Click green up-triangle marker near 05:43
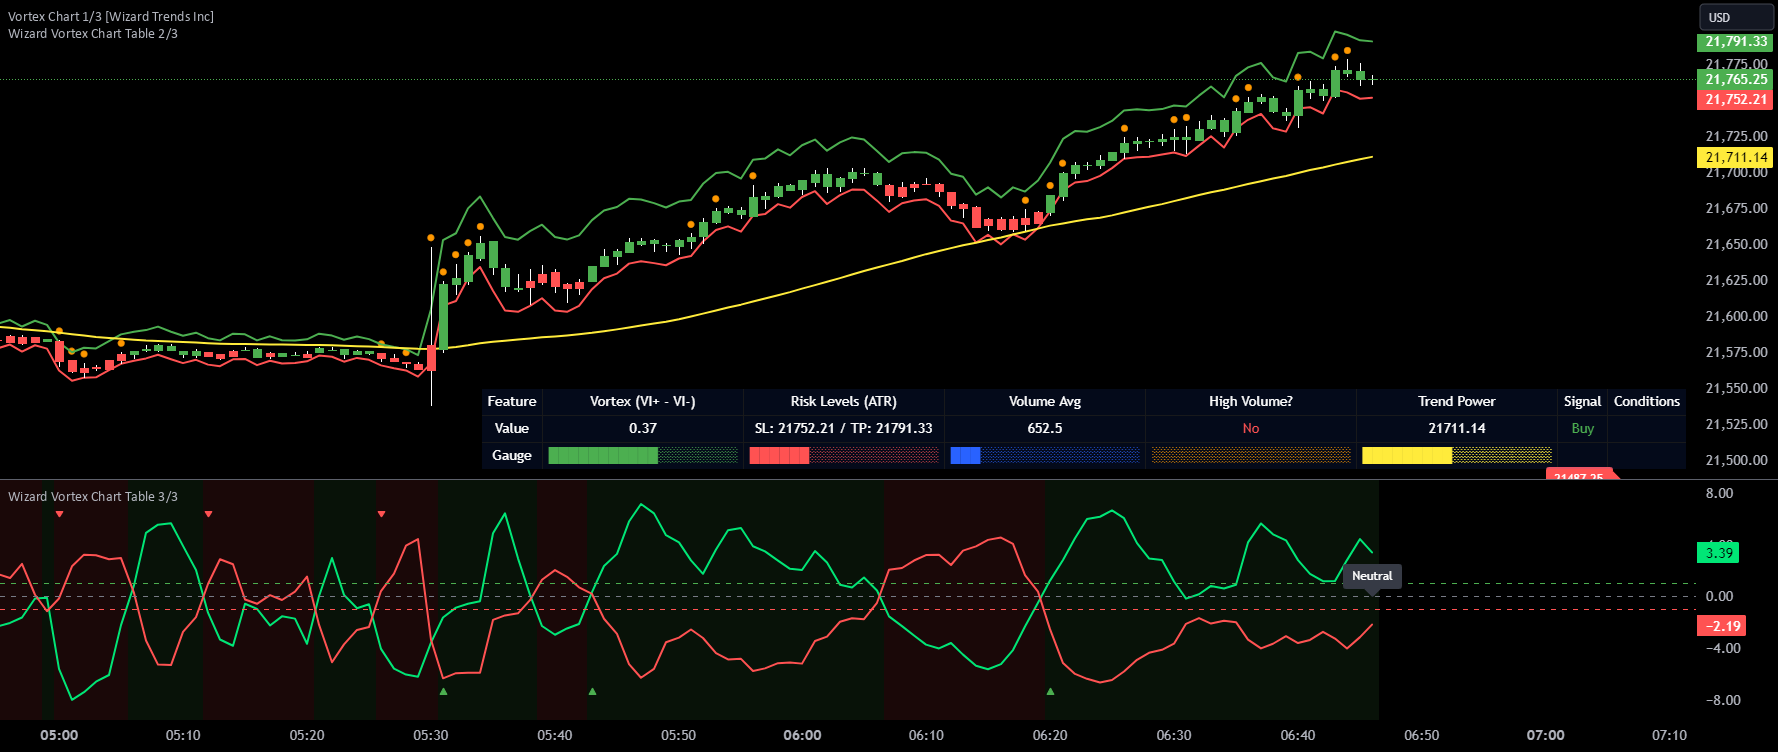 pos(592,691)
